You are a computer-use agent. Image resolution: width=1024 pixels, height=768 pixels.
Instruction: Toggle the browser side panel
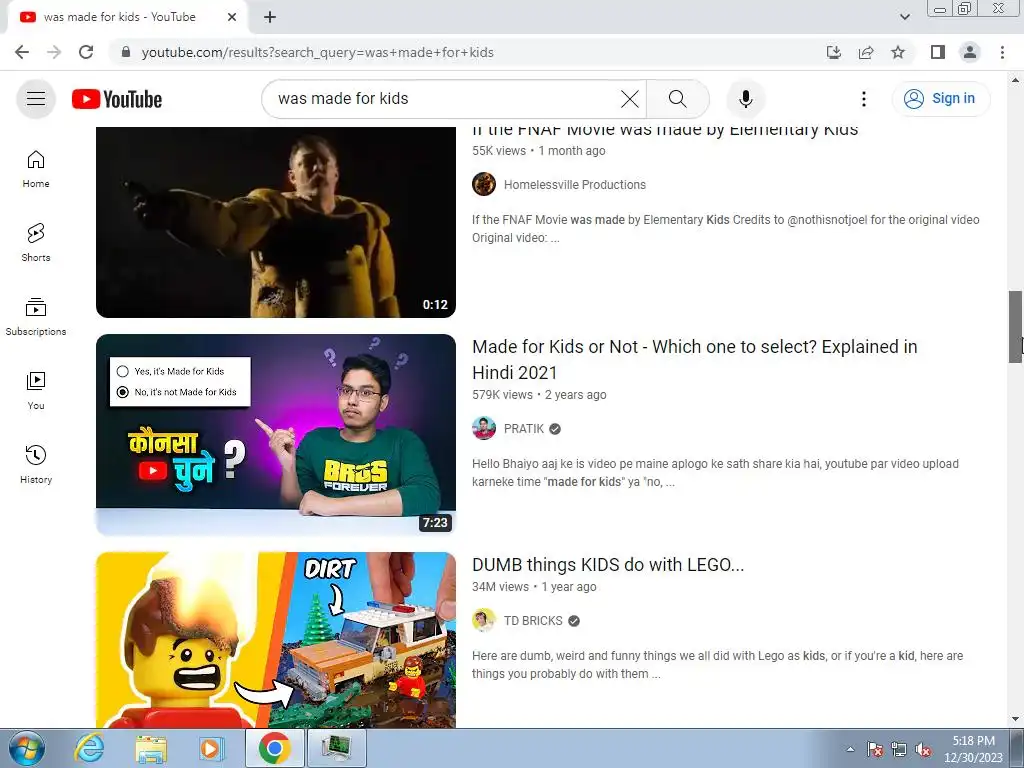pos(938,52)
